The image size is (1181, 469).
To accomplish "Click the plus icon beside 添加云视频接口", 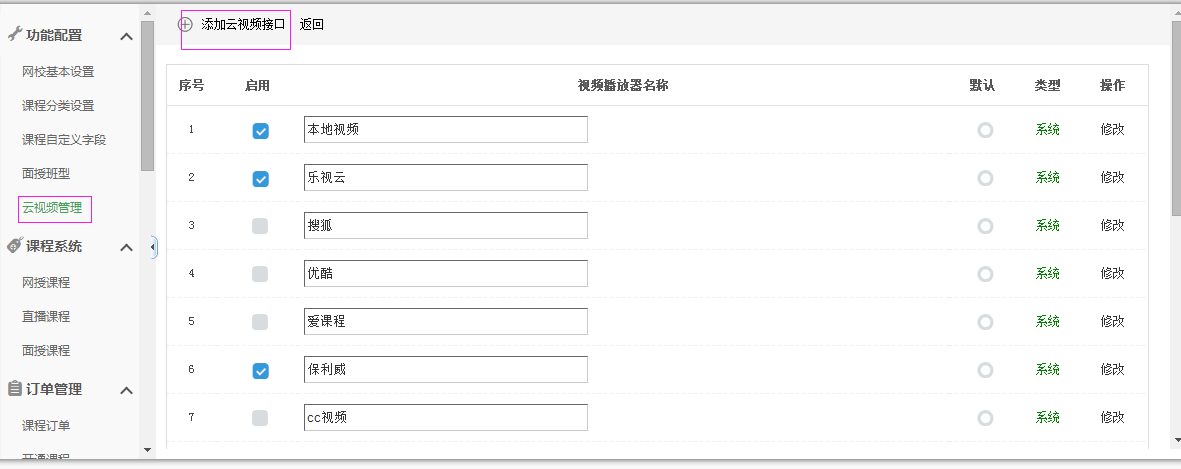I will (185, 25).
